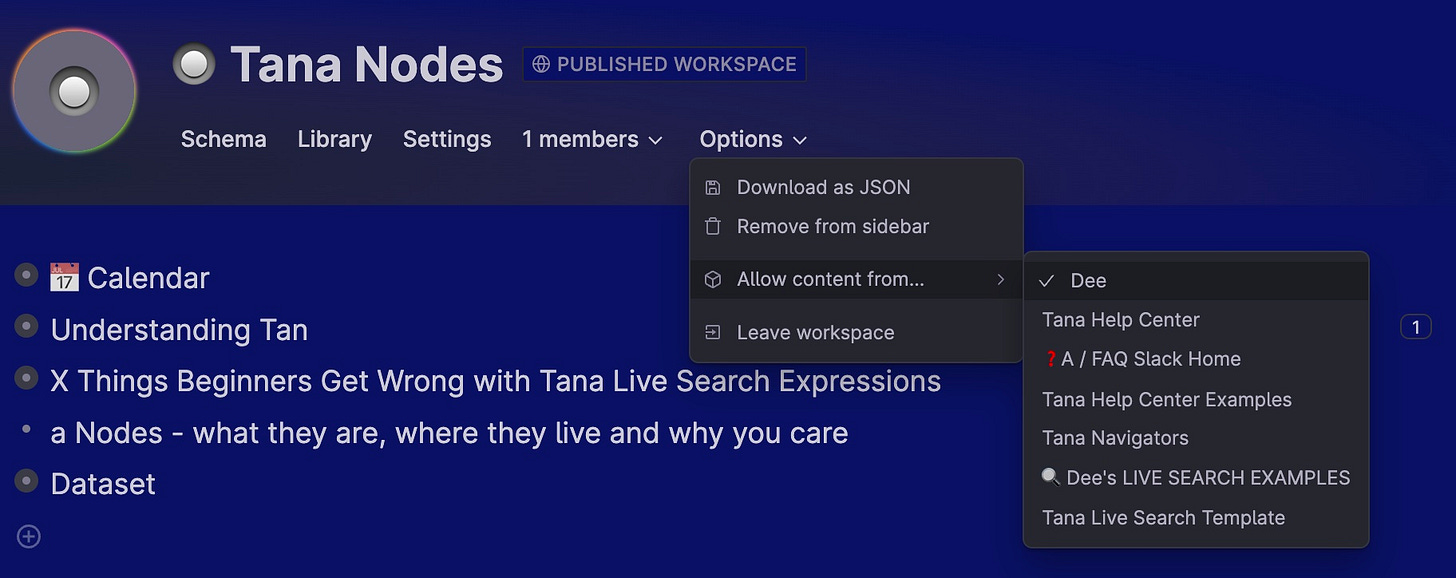Click the small node icon beside Tana Nodes

194,65
